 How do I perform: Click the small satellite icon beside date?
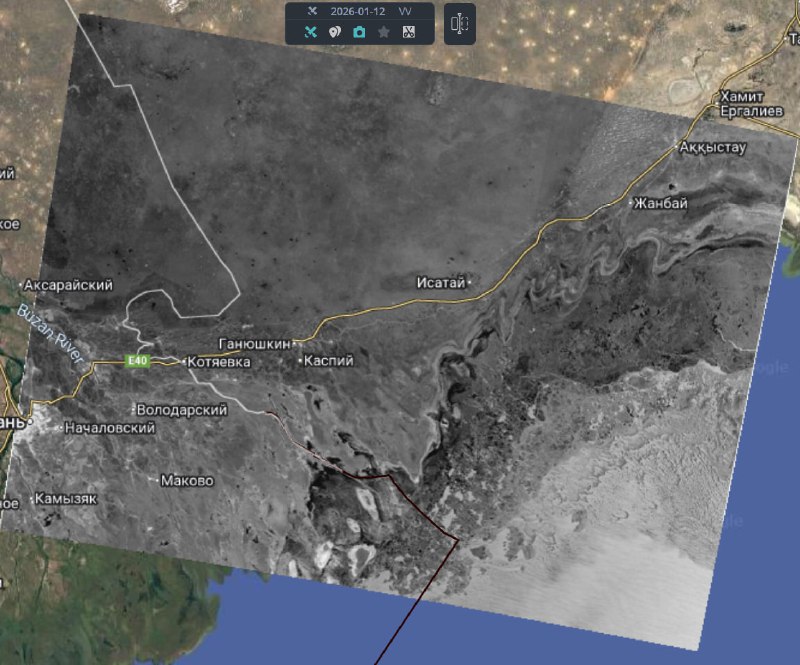312,11
